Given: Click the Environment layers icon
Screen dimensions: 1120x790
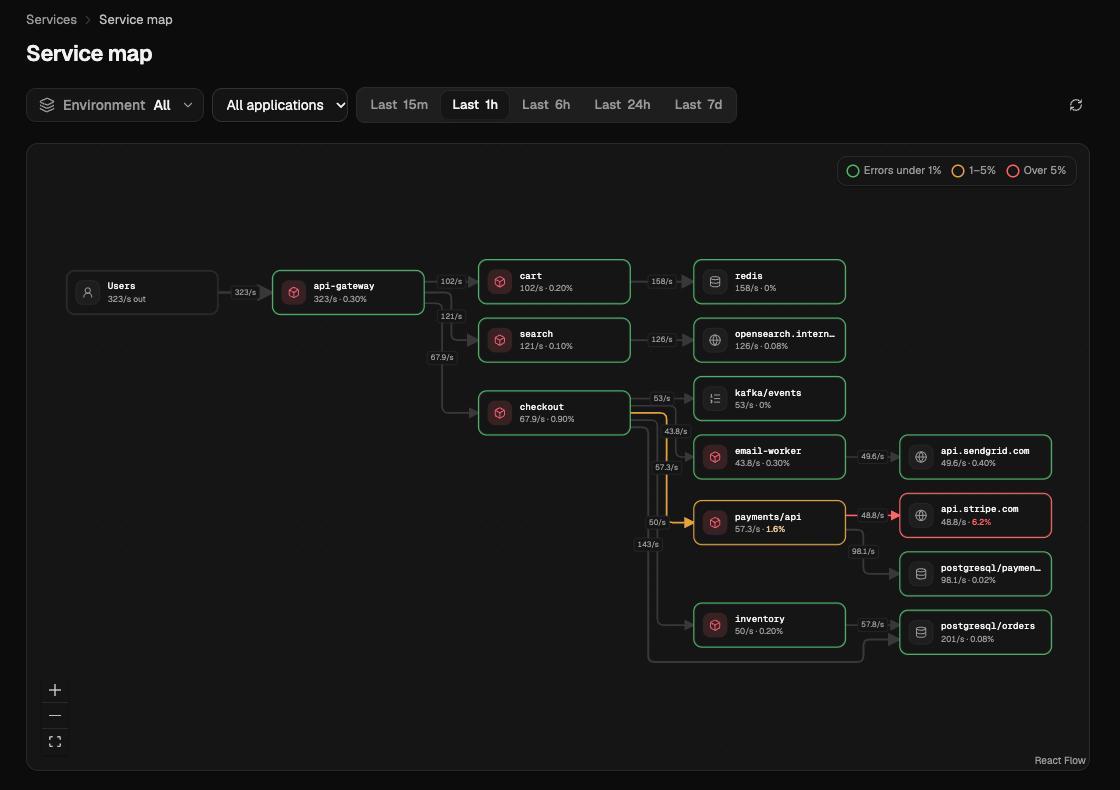Looking at the screenshot, I should pyautogui.click(x=47, y=105).
